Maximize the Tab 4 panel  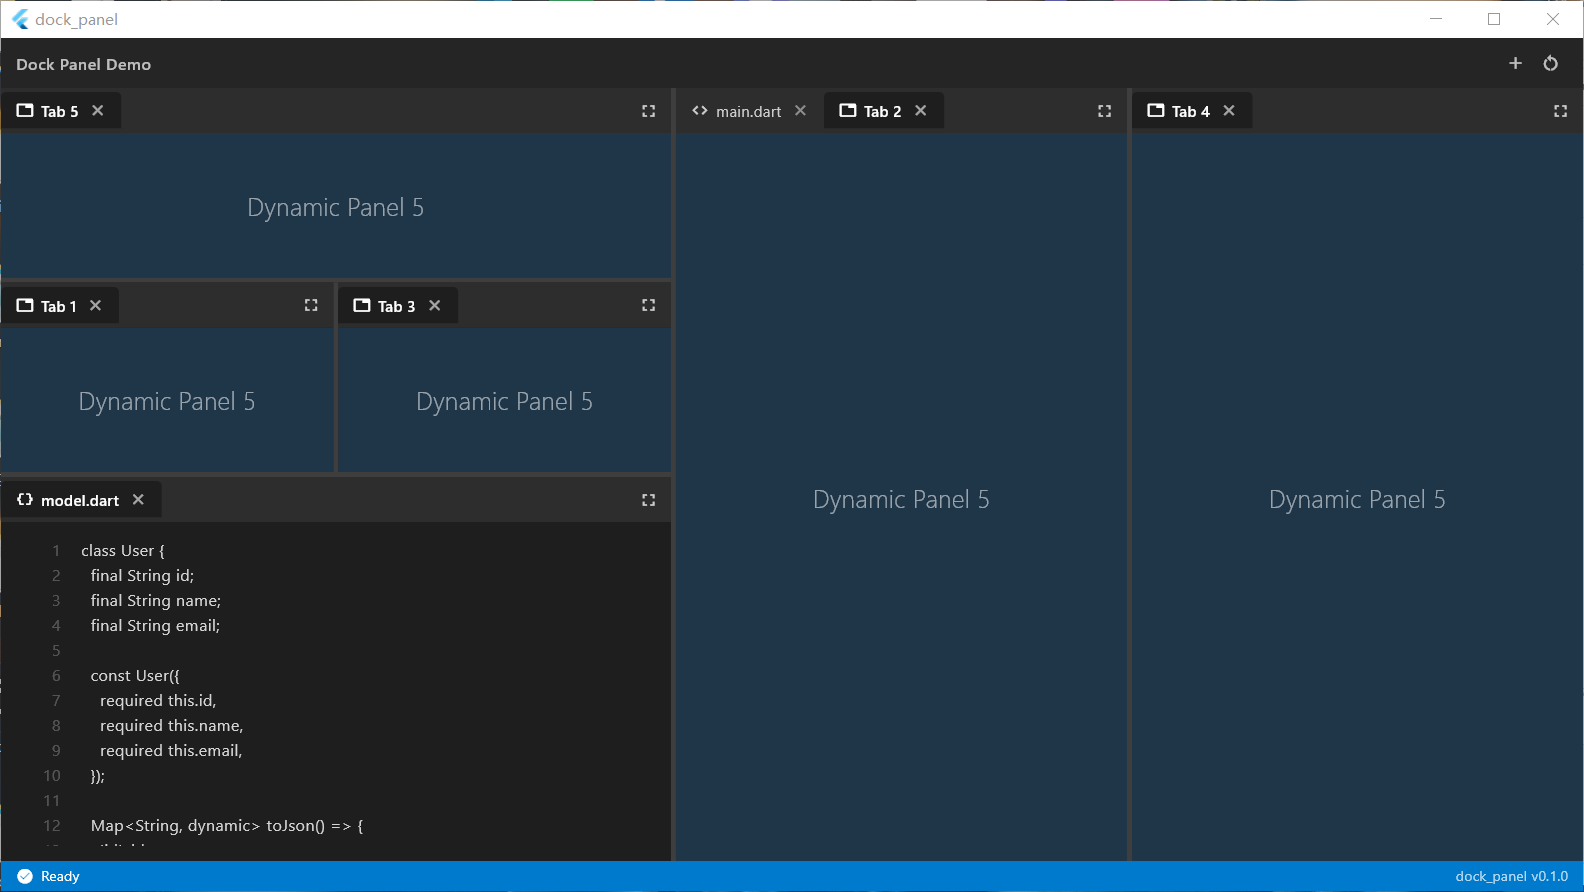click(1560, 111)
